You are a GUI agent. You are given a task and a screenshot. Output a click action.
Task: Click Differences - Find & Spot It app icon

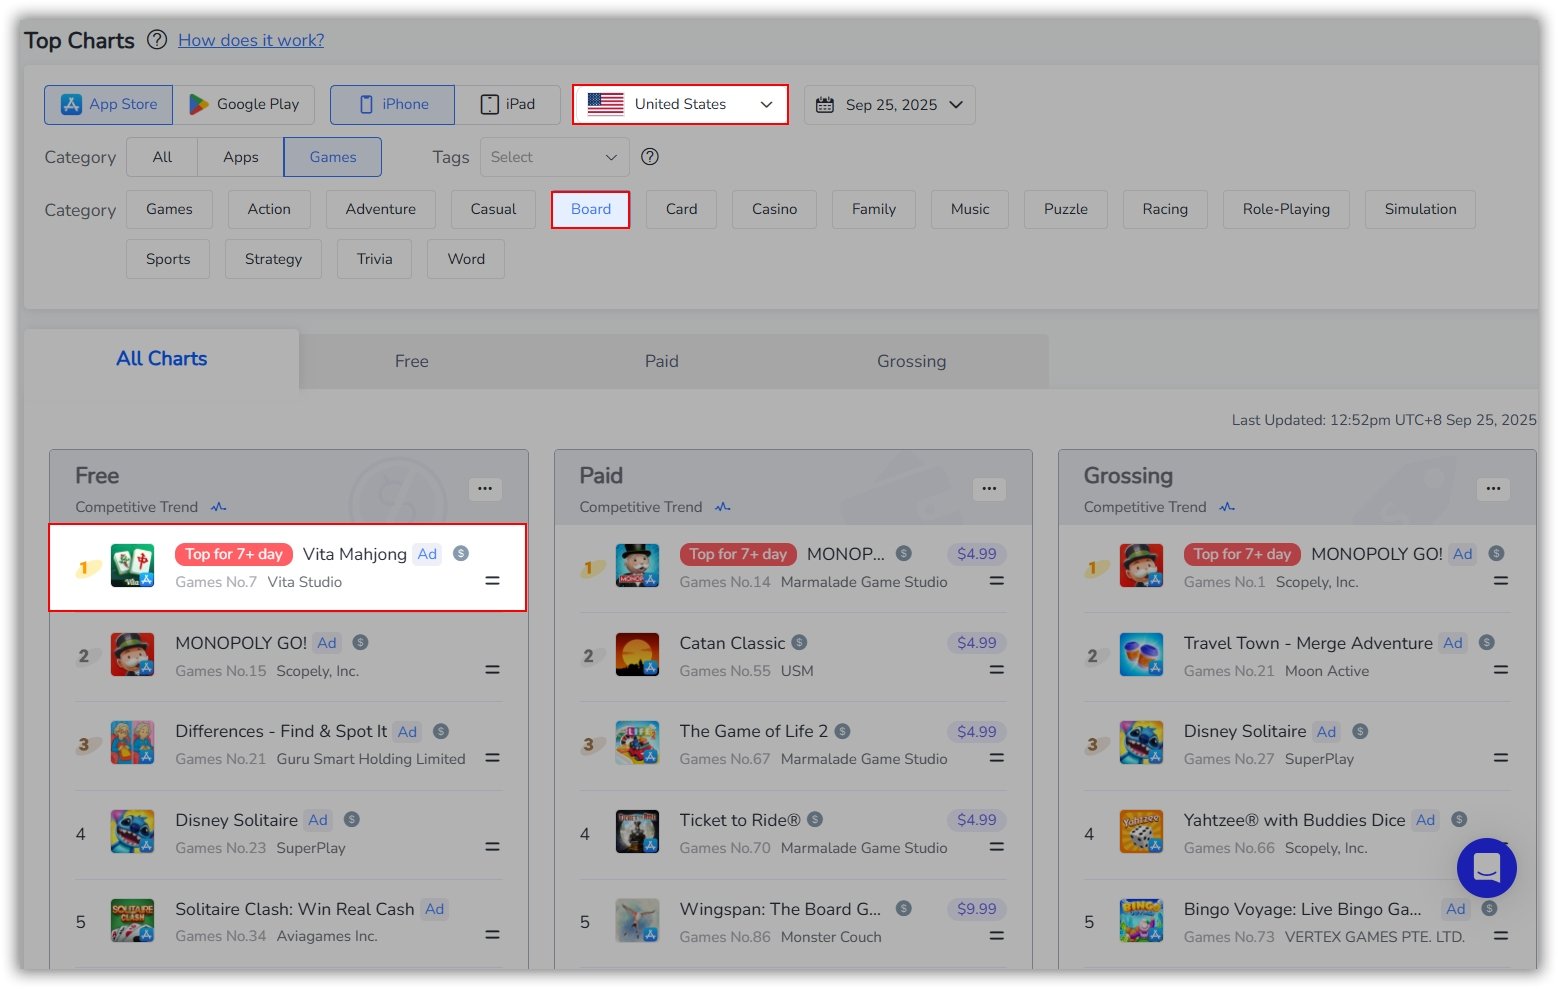coord(132,743)
